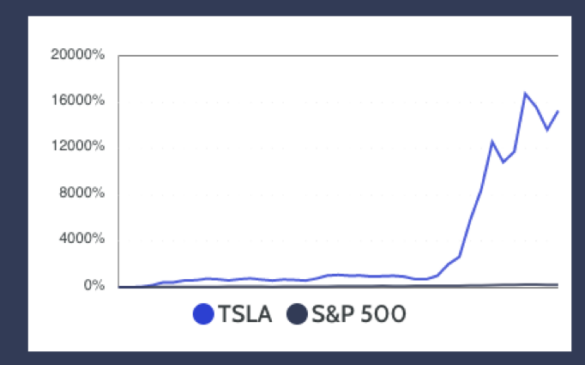
Task: Click the 16000% y-axis label
Action: pyautogui.click(x=78, y=100)
